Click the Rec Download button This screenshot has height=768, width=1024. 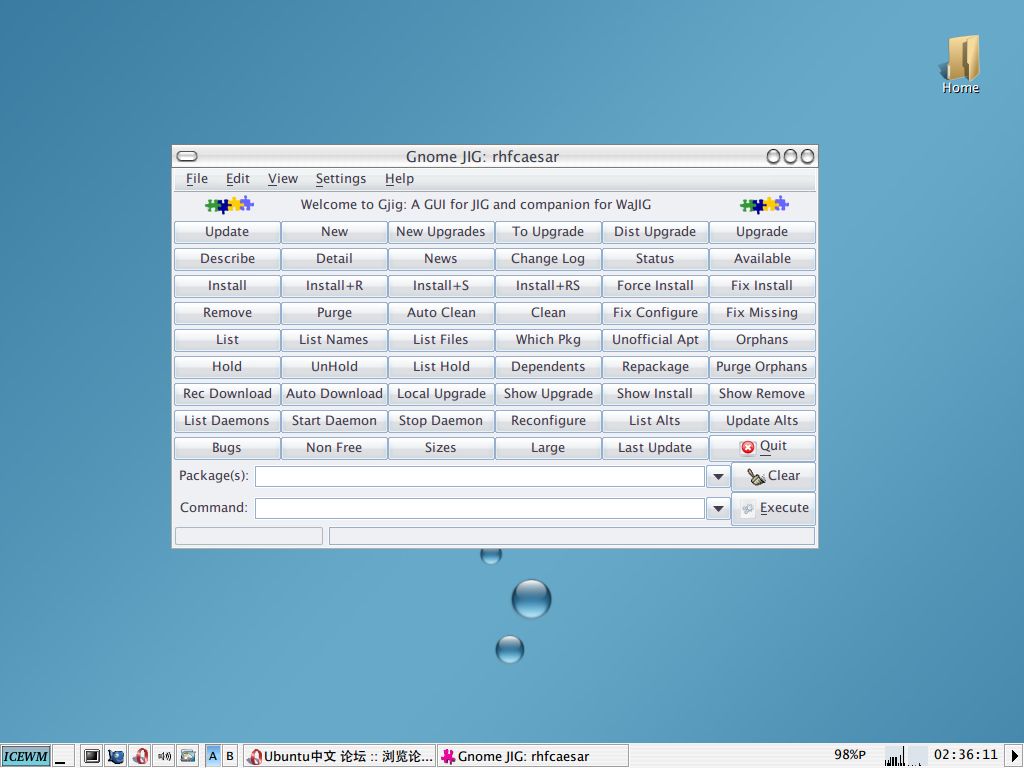click(x=227, y=394)
